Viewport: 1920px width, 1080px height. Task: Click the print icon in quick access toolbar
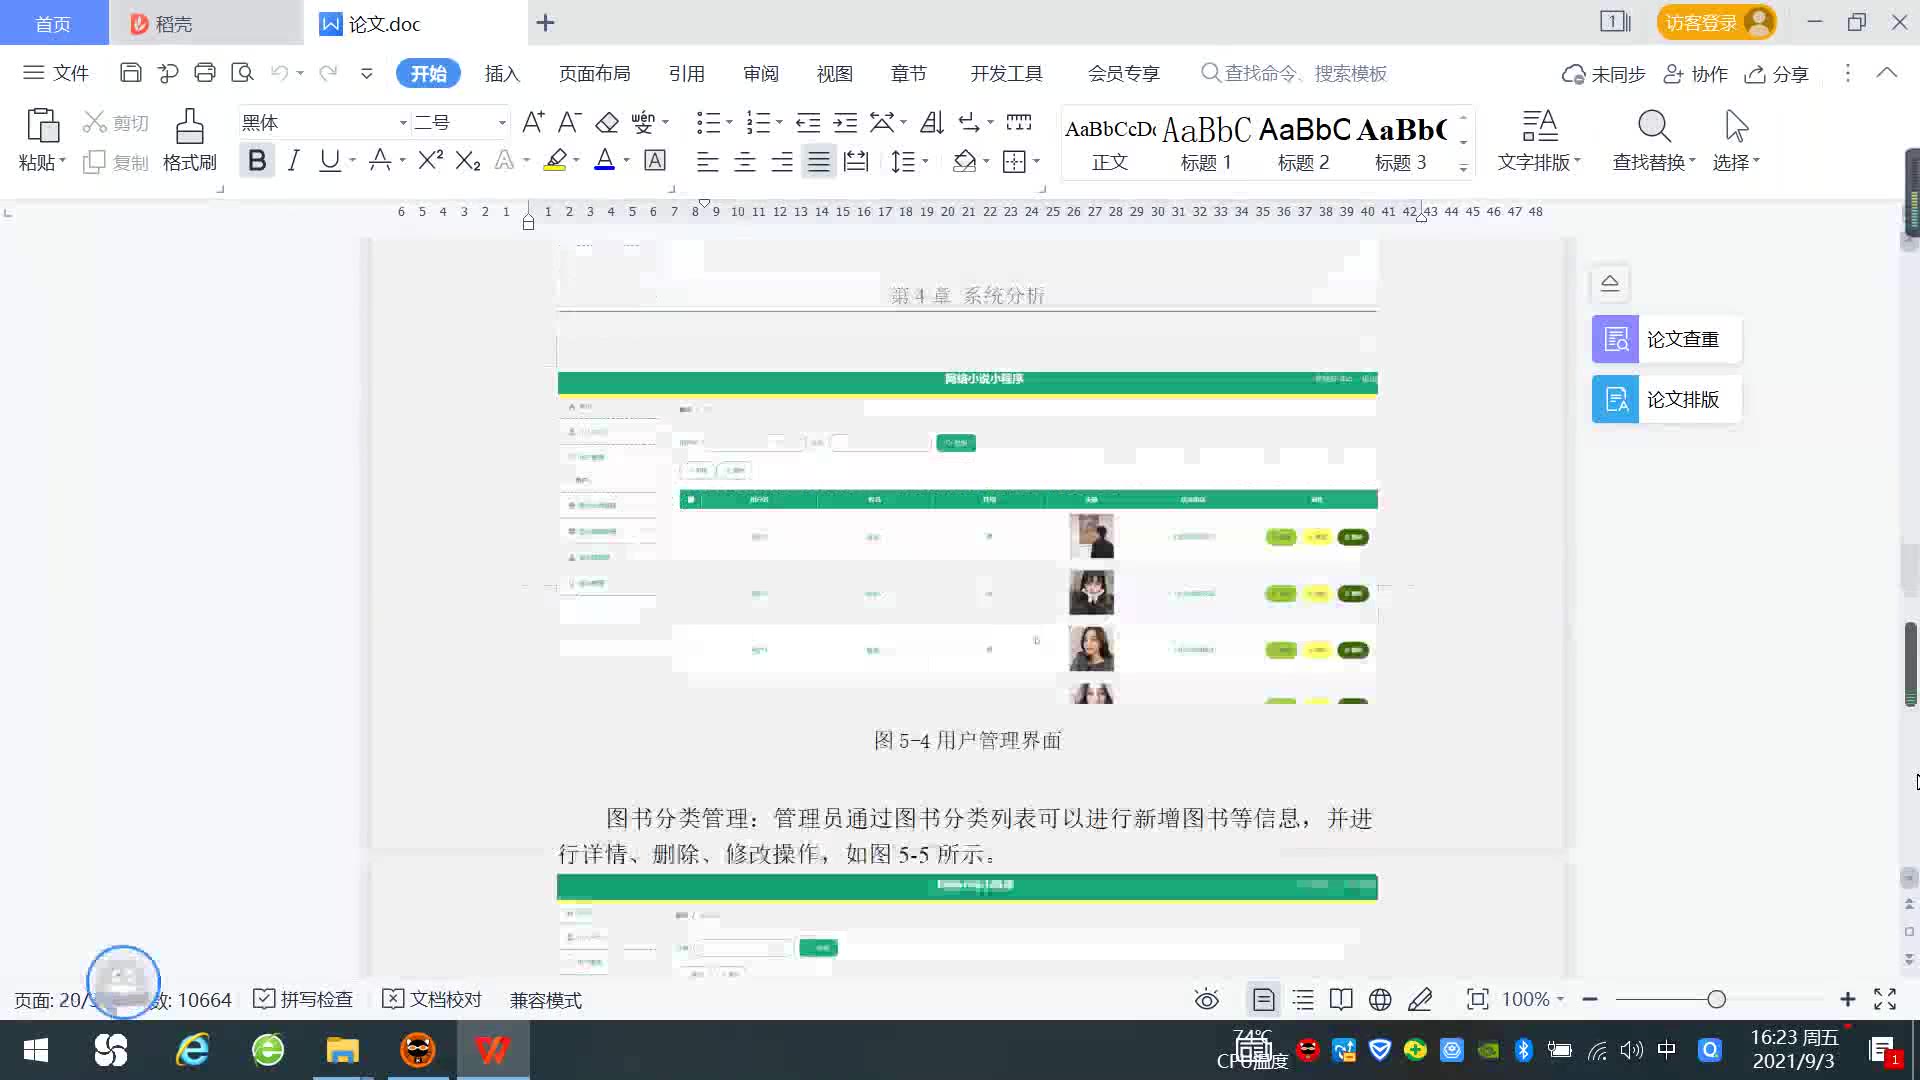[x=205, y=72]
